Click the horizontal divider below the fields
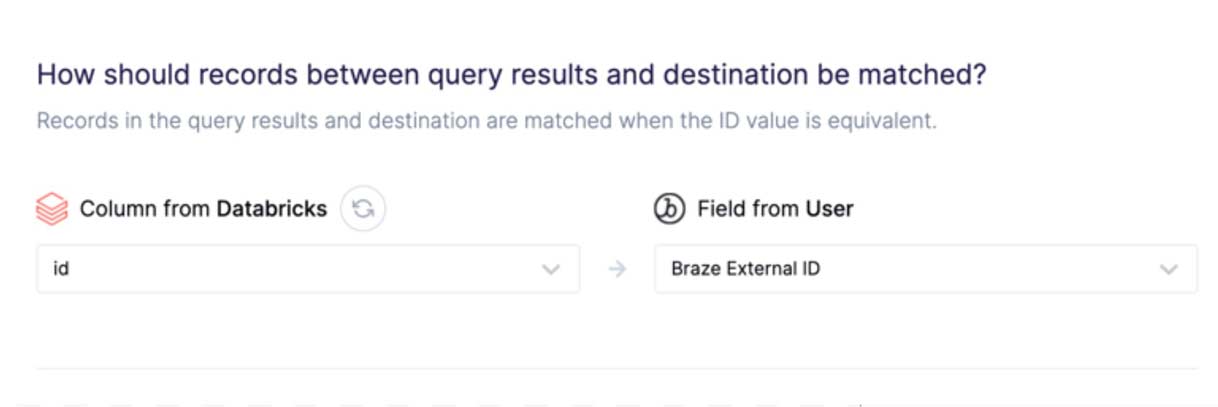Image resolution: width=1218 pixels, height=407 pixels. 616,369
